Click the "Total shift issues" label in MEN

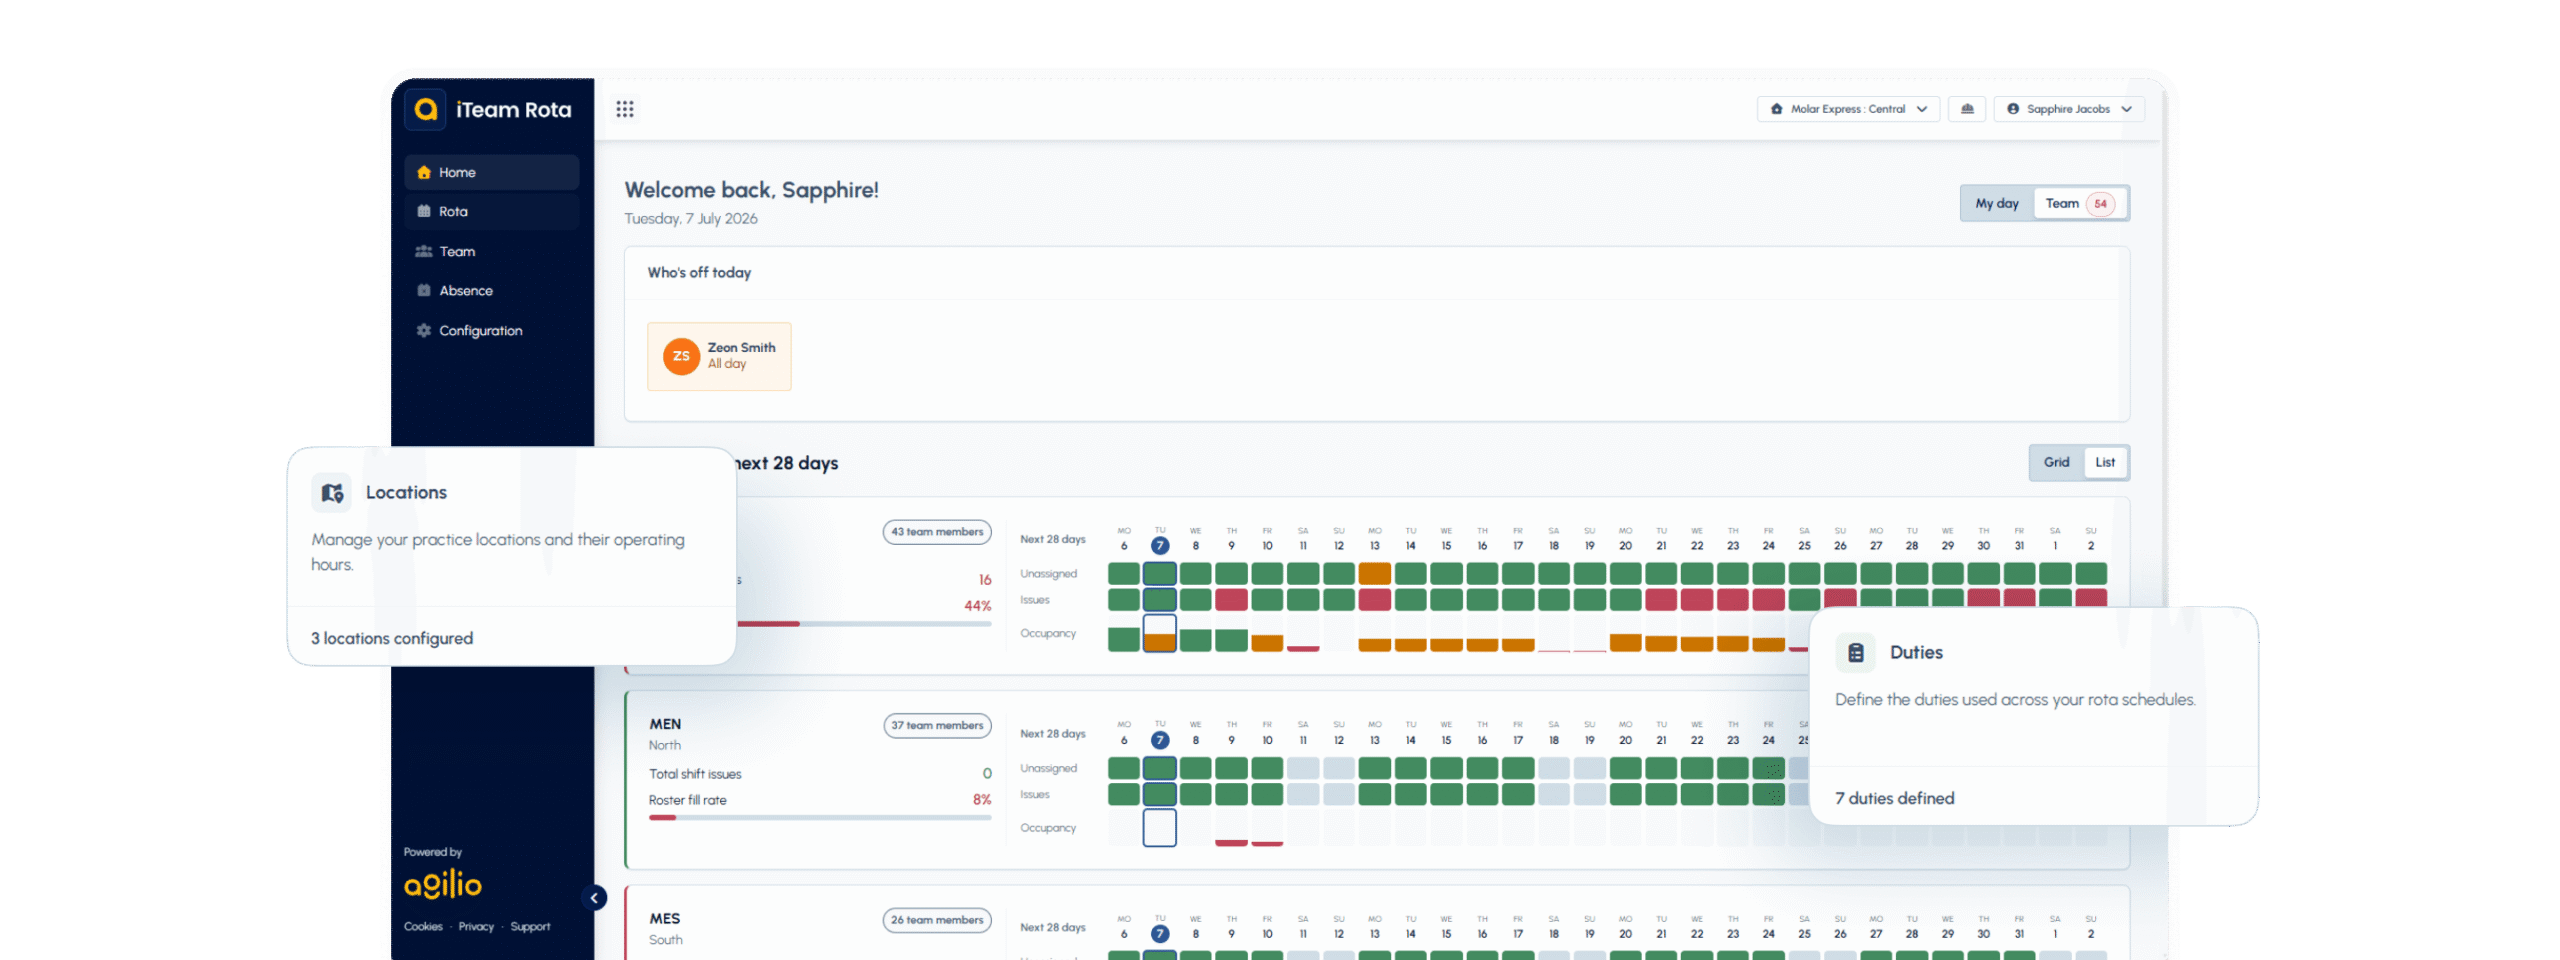click(x=695, y=774)
